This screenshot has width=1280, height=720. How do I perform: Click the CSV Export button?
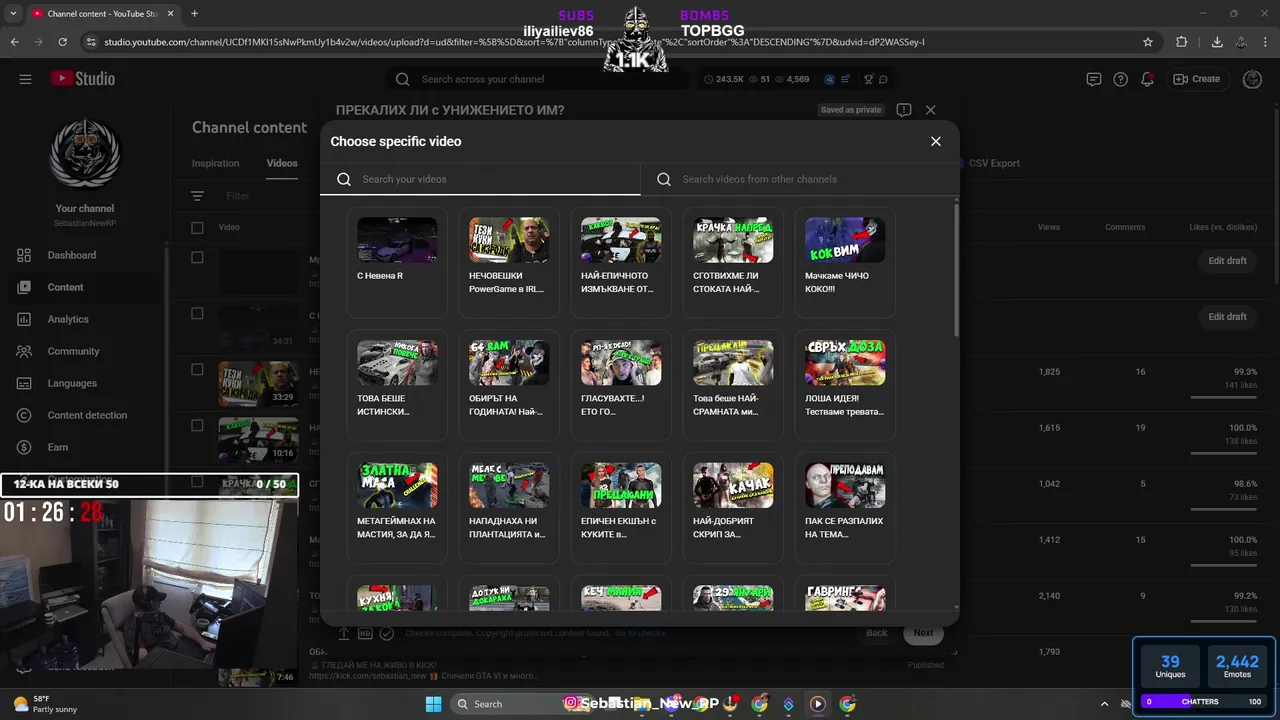point(994,163)
